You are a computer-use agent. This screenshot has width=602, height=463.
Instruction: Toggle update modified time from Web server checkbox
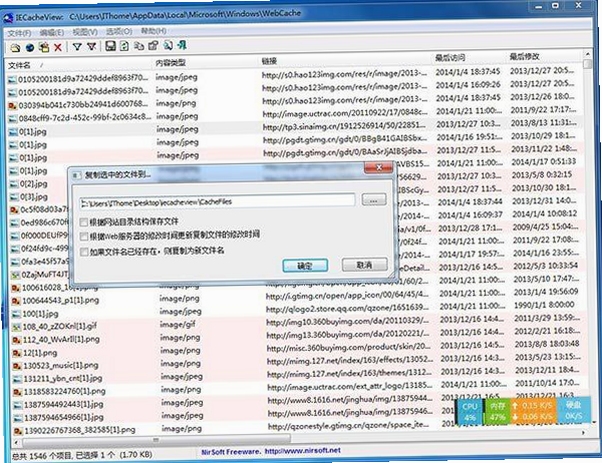point(84,236)
